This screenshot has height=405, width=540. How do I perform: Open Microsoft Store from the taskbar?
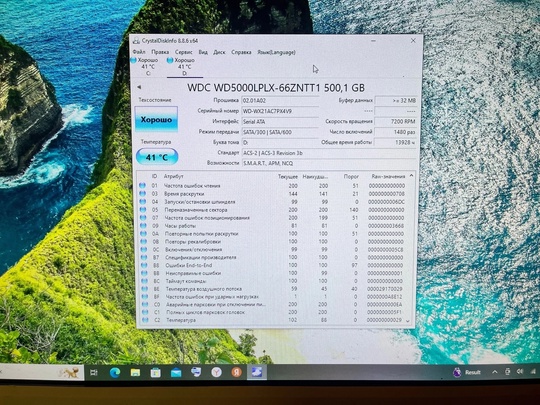tap(156, 372)
